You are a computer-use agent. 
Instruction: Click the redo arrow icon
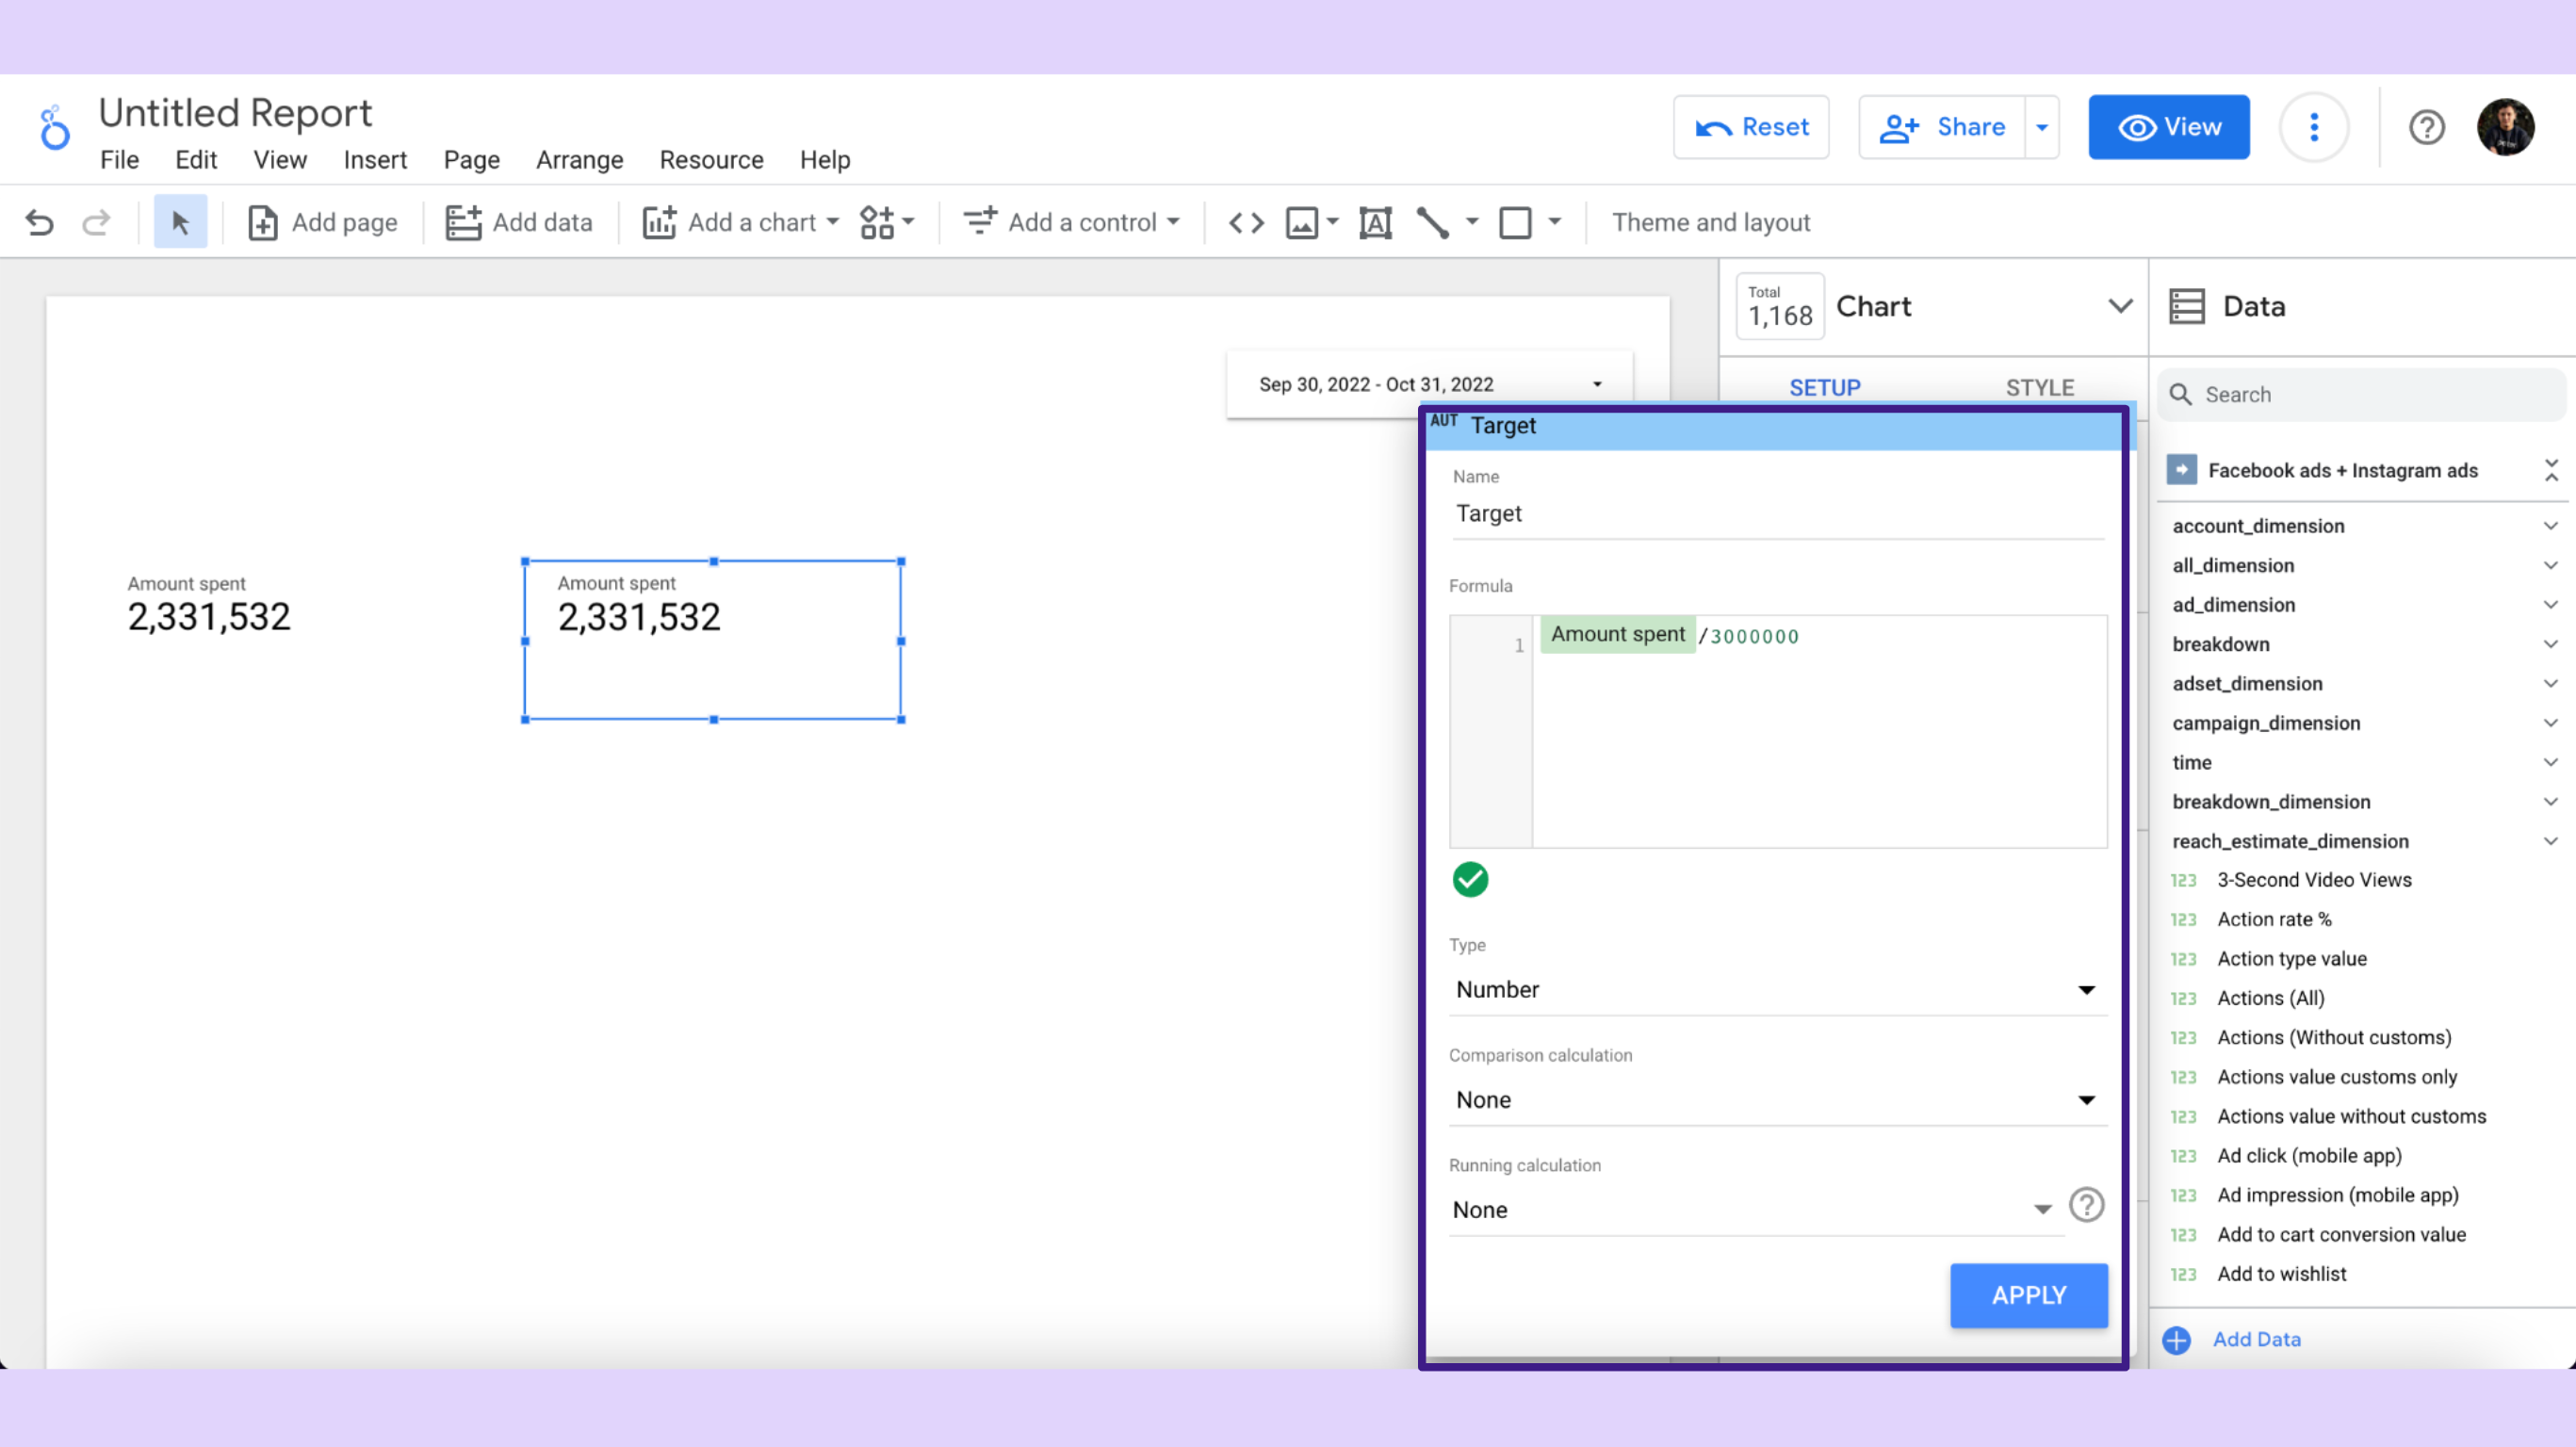97,221
